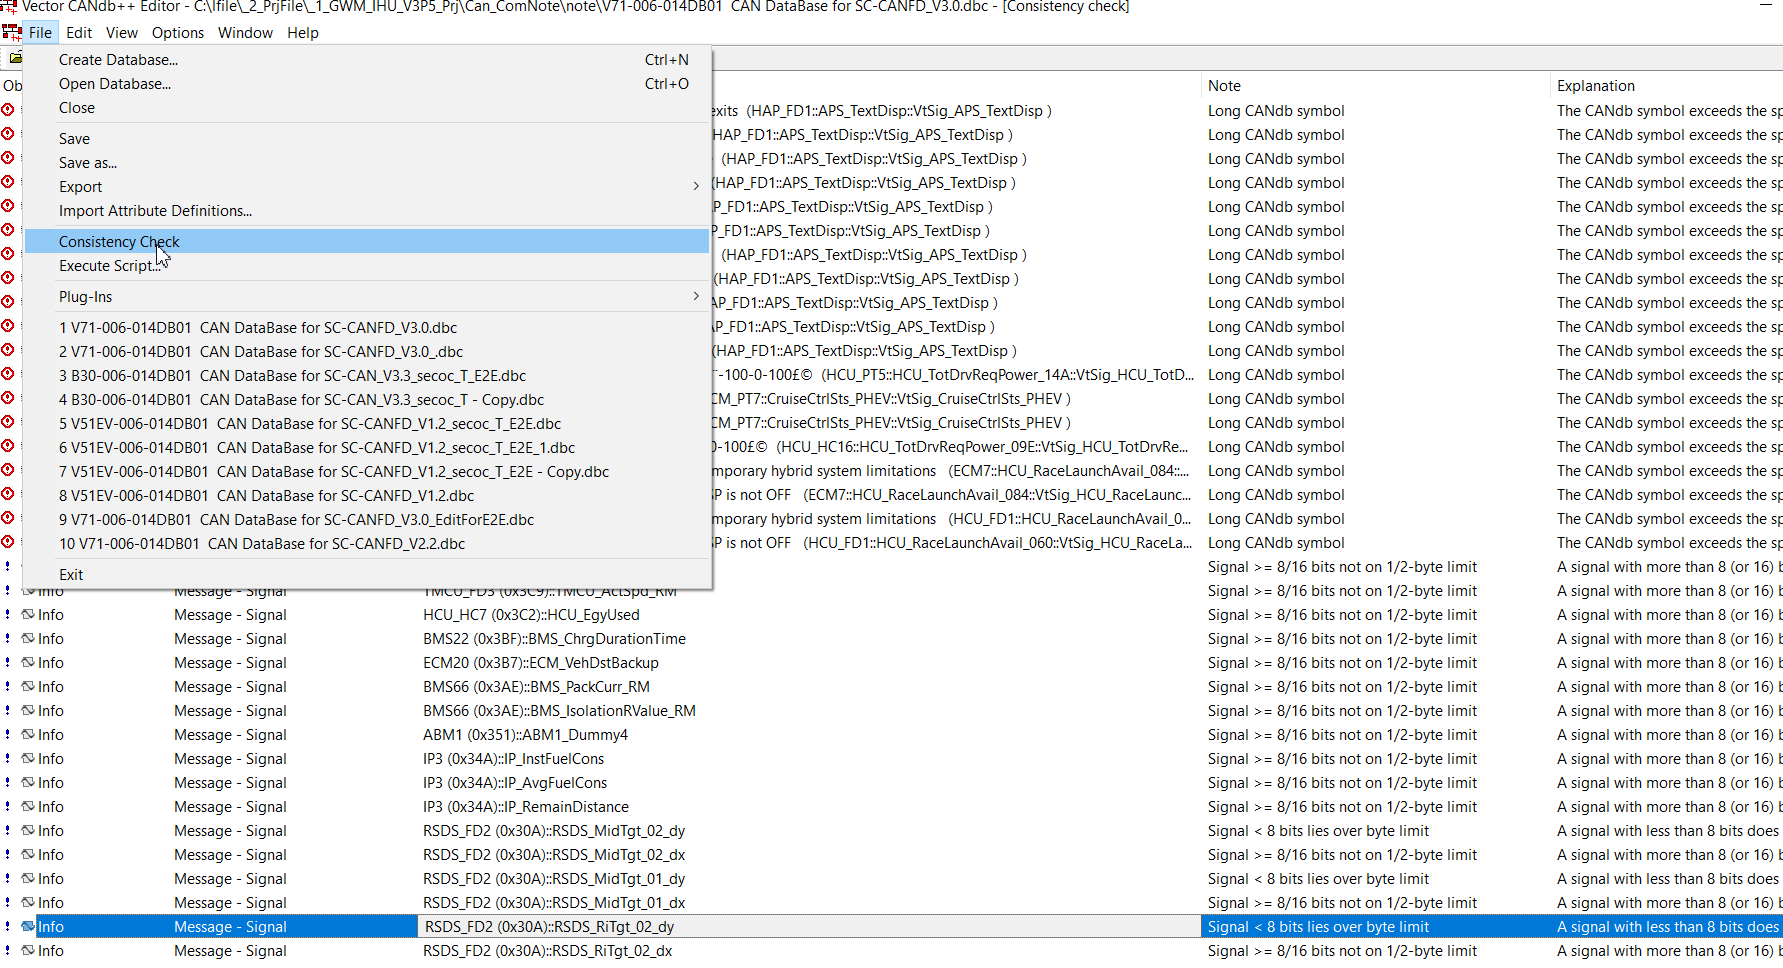Click the open-folder toolbar icon below the menu bar
1783x968 pixels.
pyautogui.click(x=14, y=58)
